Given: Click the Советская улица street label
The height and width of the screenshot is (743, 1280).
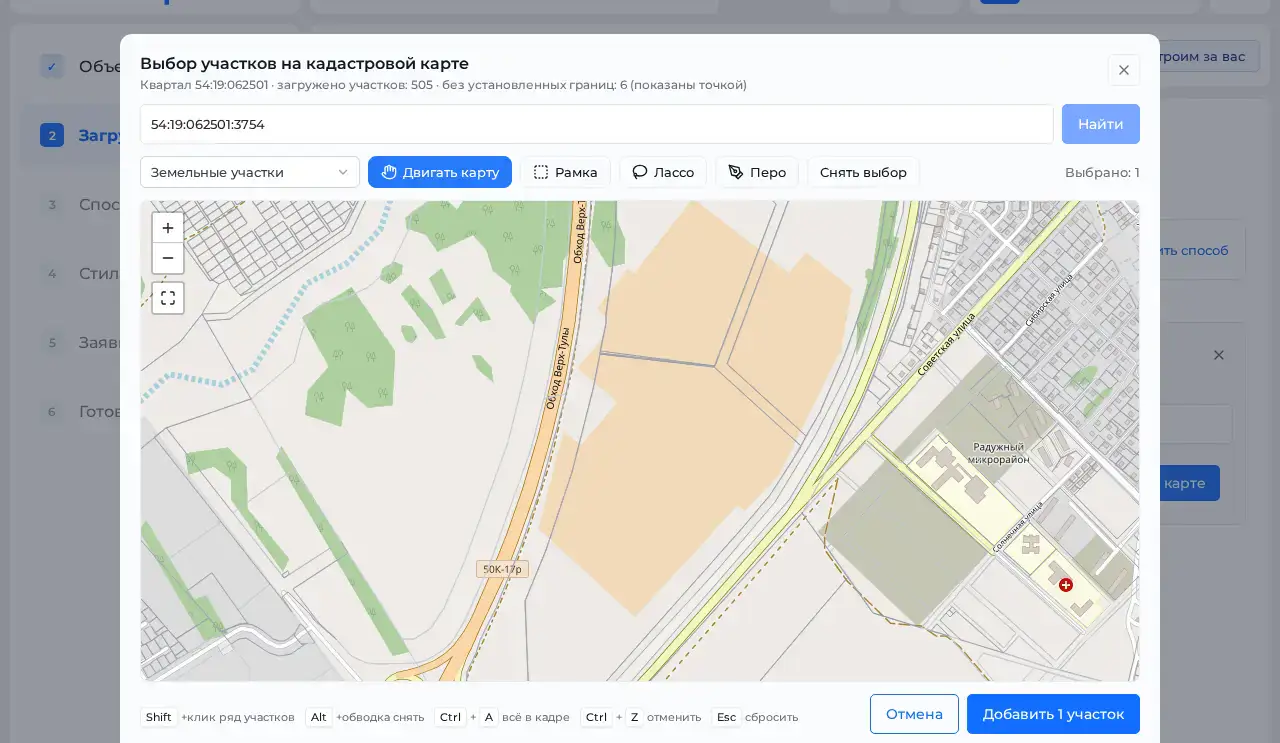Looking at the screenshot, I should (x=946, y=345).
